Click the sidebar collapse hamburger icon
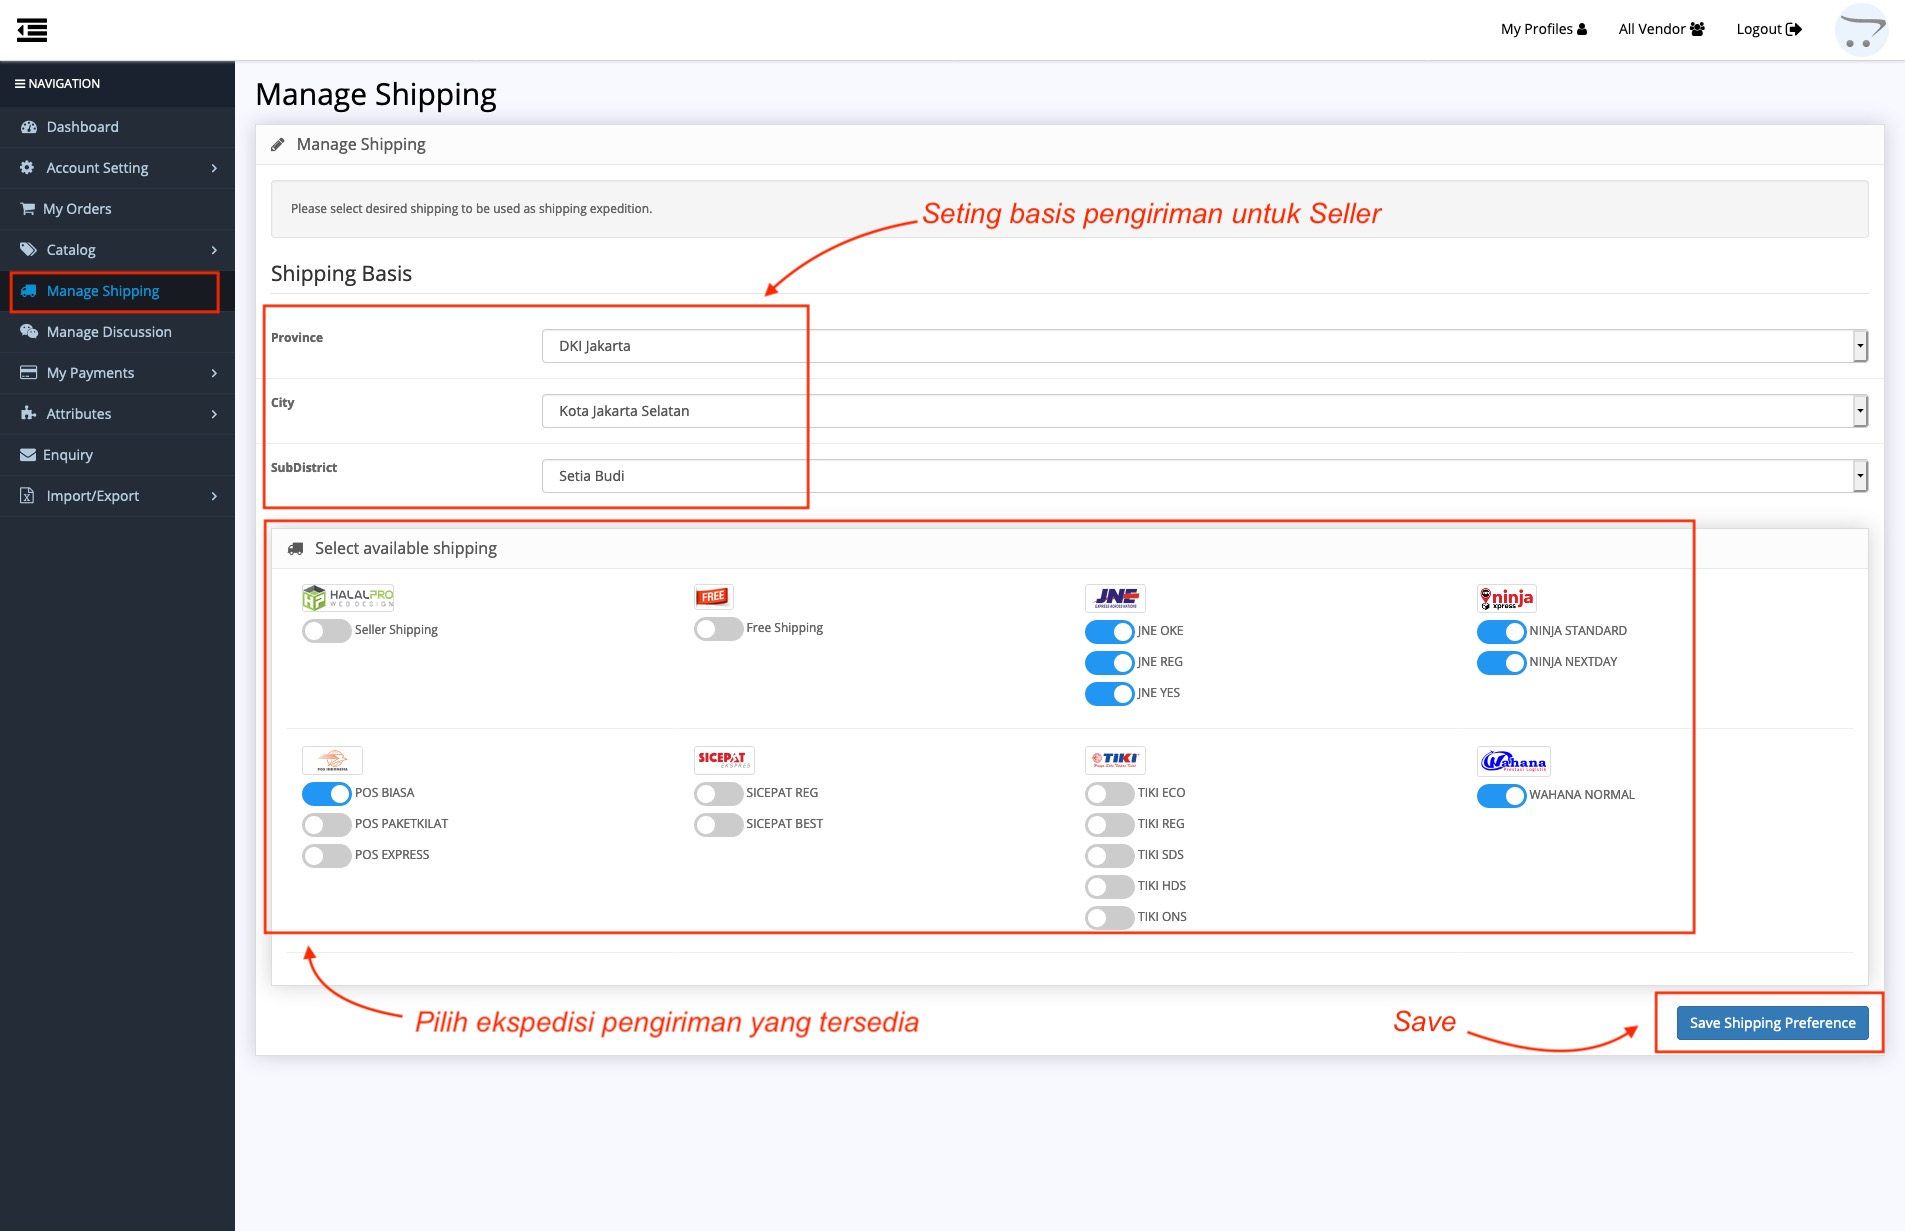Screen dimensions: 1905x1231 tap(32, 30)
